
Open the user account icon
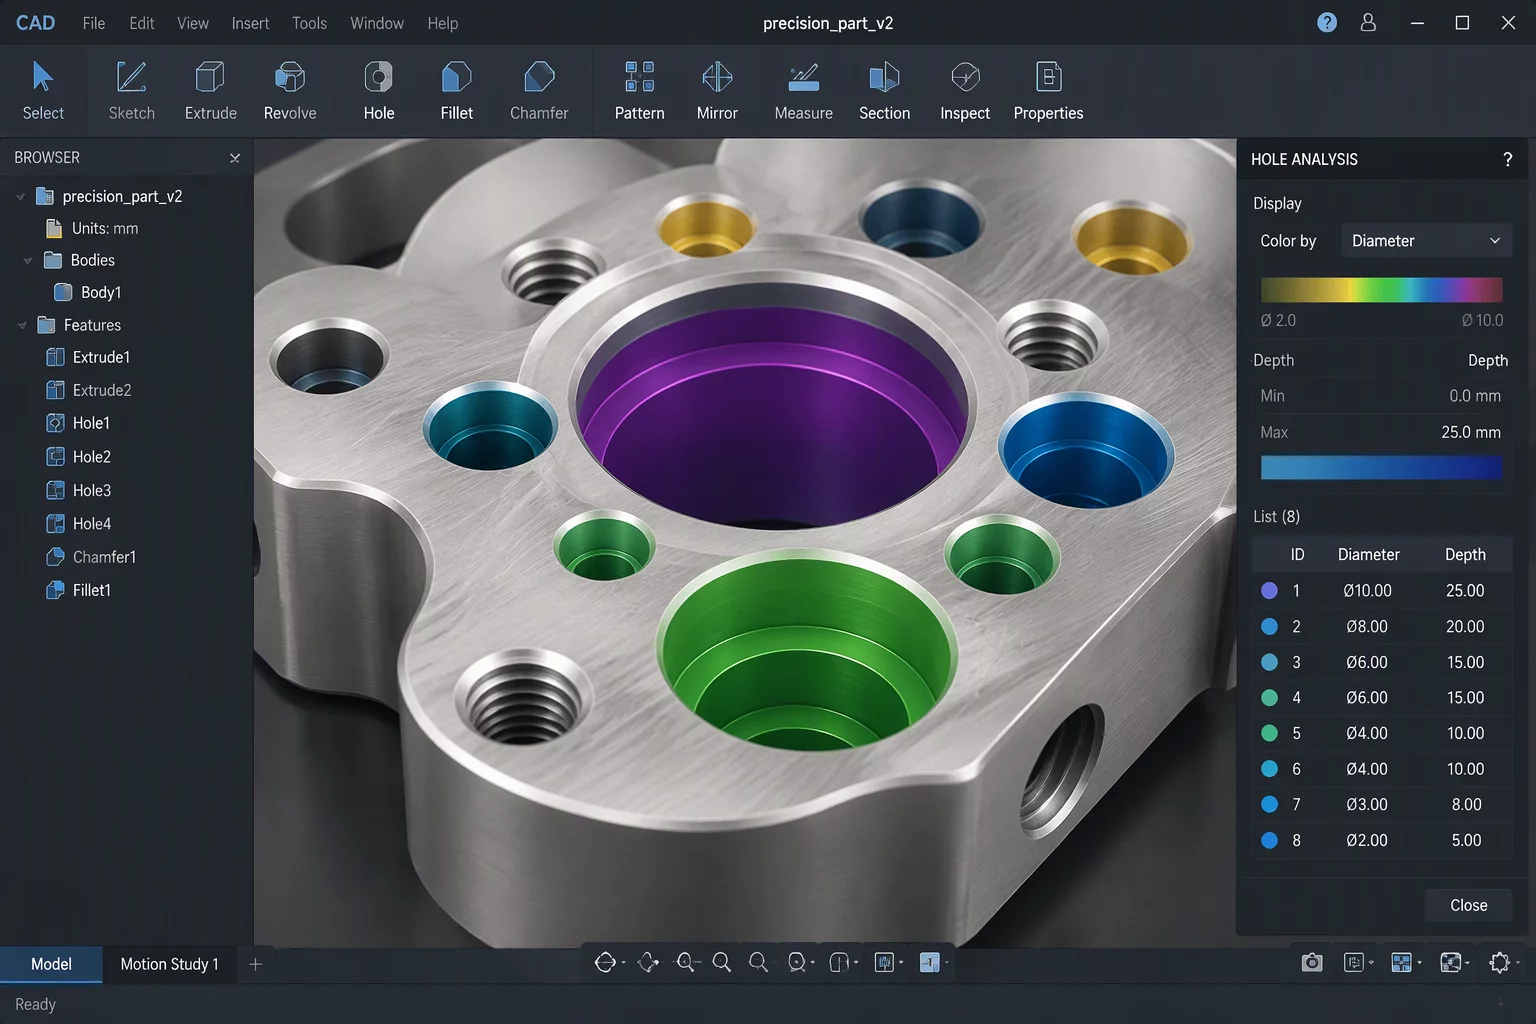coord(1368,22)
